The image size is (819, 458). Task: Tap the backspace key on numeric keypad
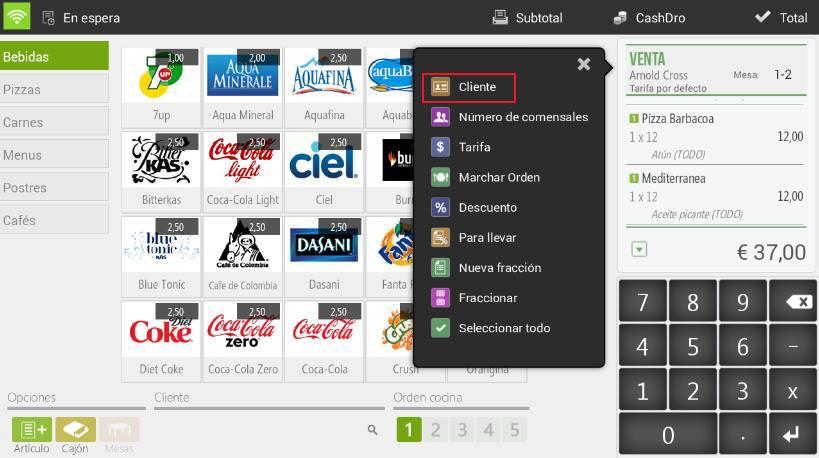(793, 301)
